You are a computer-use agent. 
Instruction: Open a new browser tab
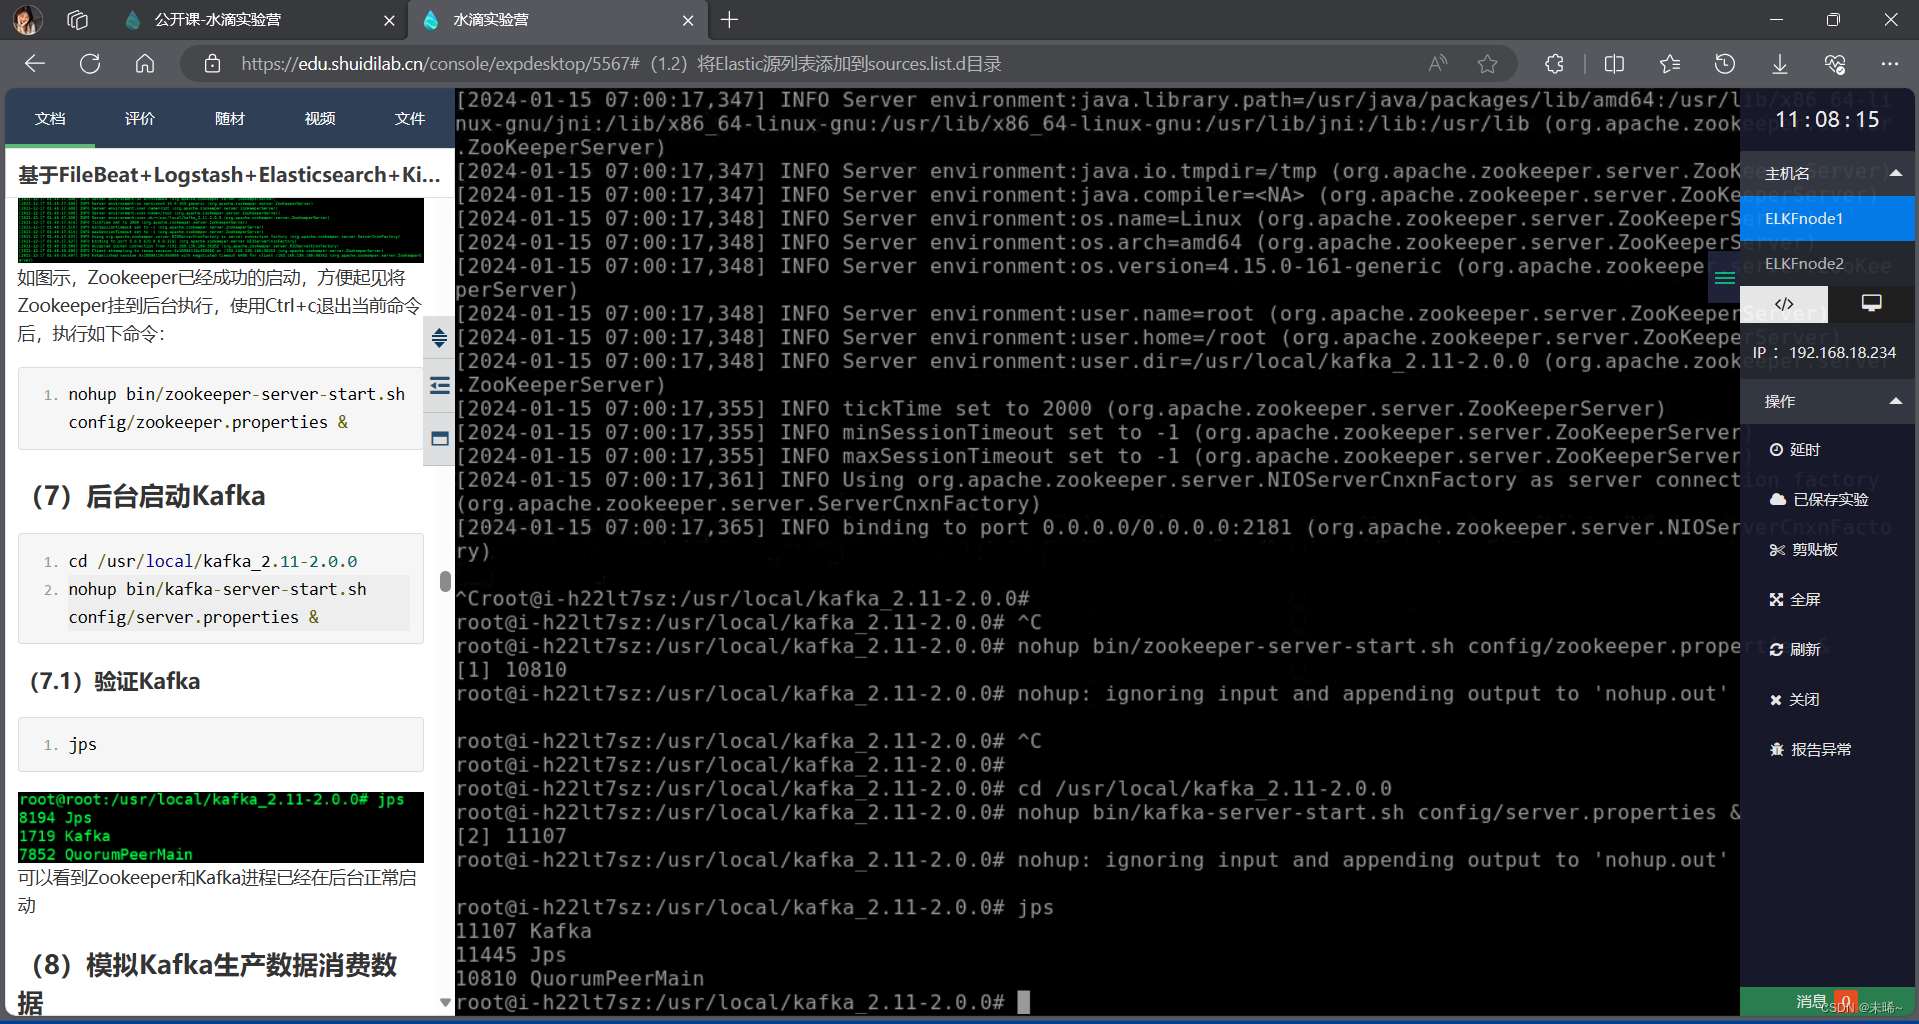coord(730,19)
